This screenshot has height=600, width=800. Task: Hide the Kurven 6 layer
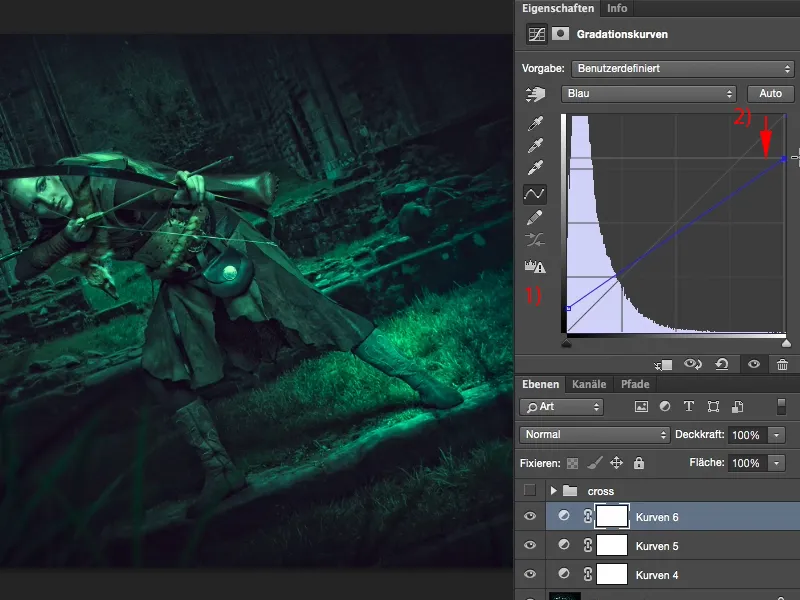[x=530, y=516]
